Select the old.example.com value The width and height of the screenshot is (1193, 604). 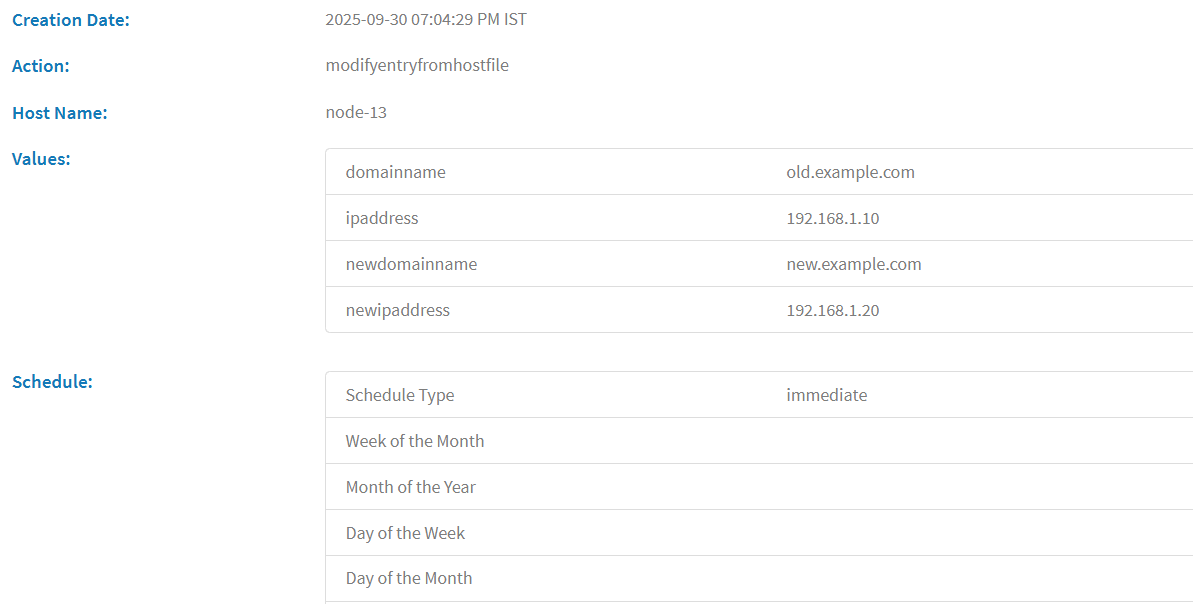pos(850,172)
